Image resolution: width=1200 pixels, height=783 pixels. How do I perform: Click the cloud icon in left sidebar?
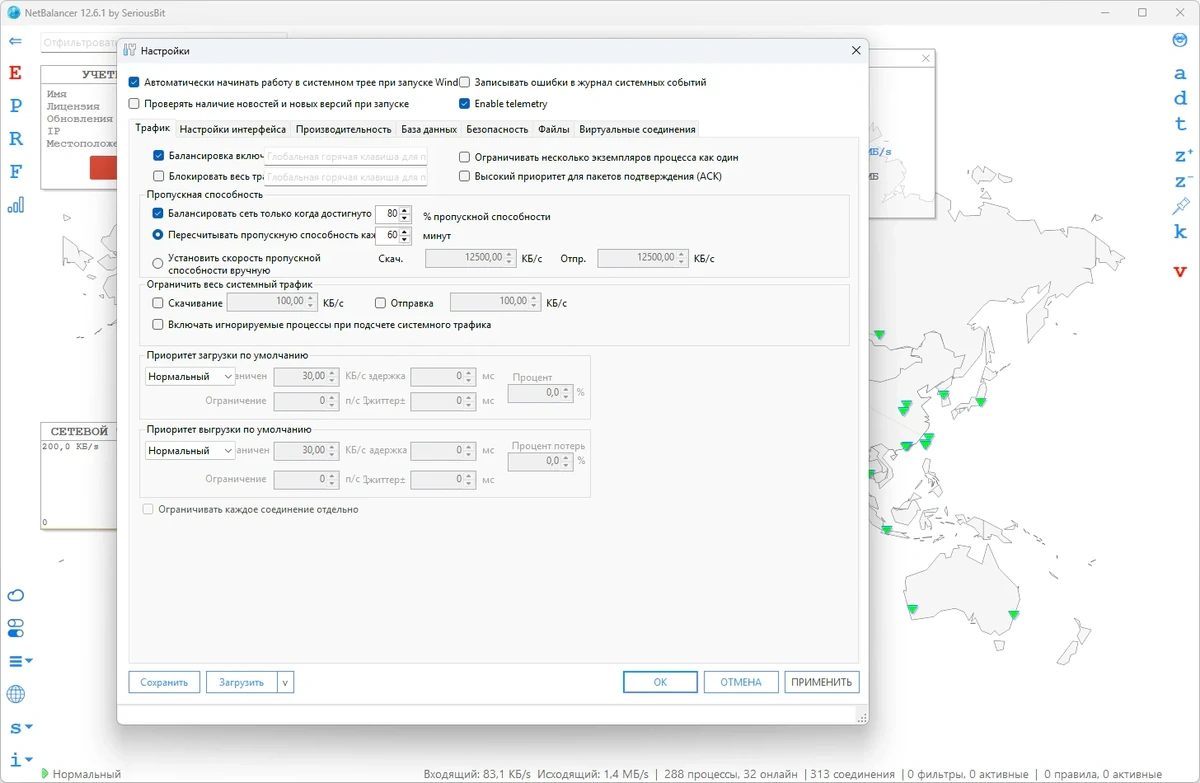(x=15, y=596)
